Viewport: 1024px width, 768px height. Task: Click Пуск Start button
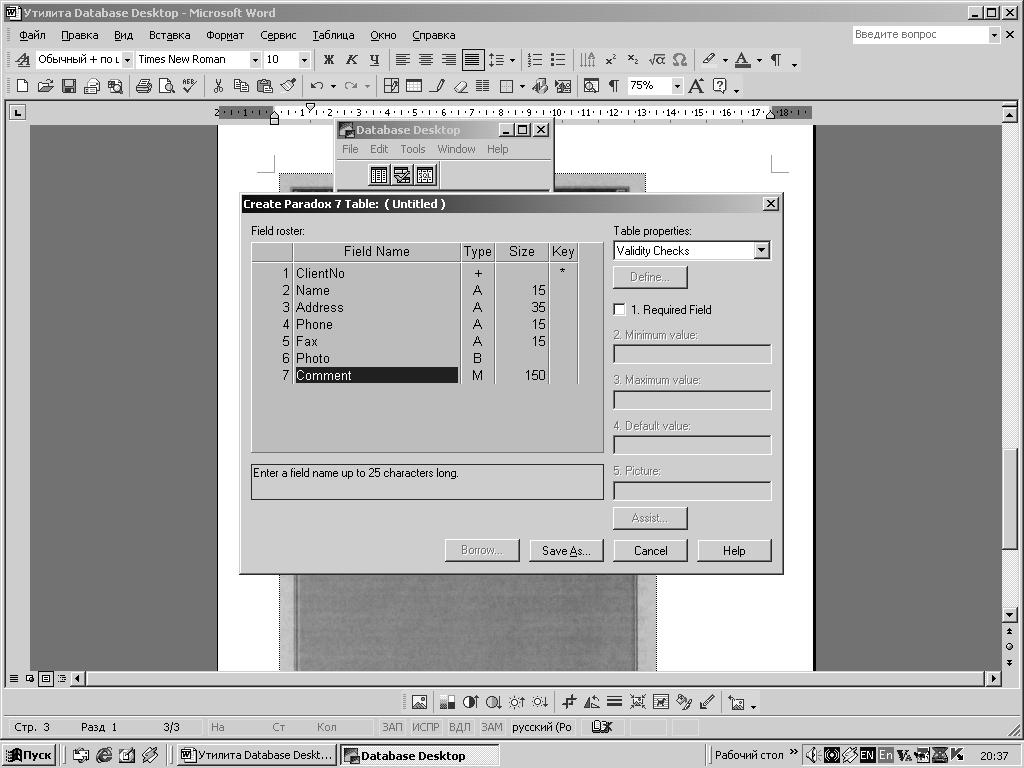pyautogui.click(x=29, y=755)
